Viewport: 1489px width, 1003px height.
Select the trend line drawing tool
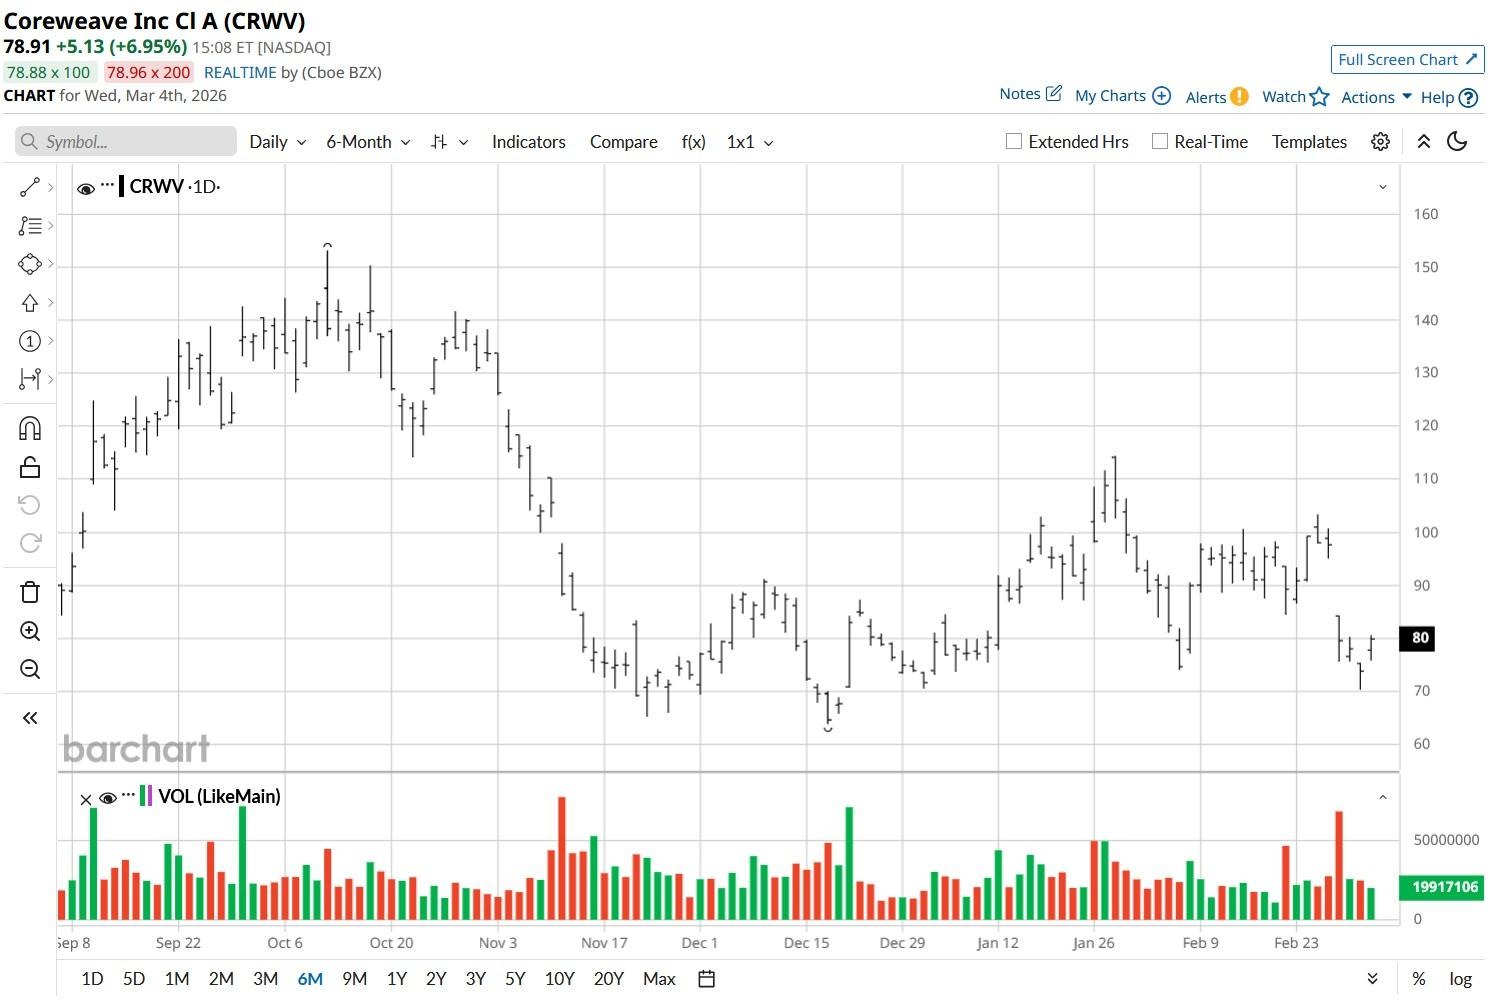pos(30,187)
